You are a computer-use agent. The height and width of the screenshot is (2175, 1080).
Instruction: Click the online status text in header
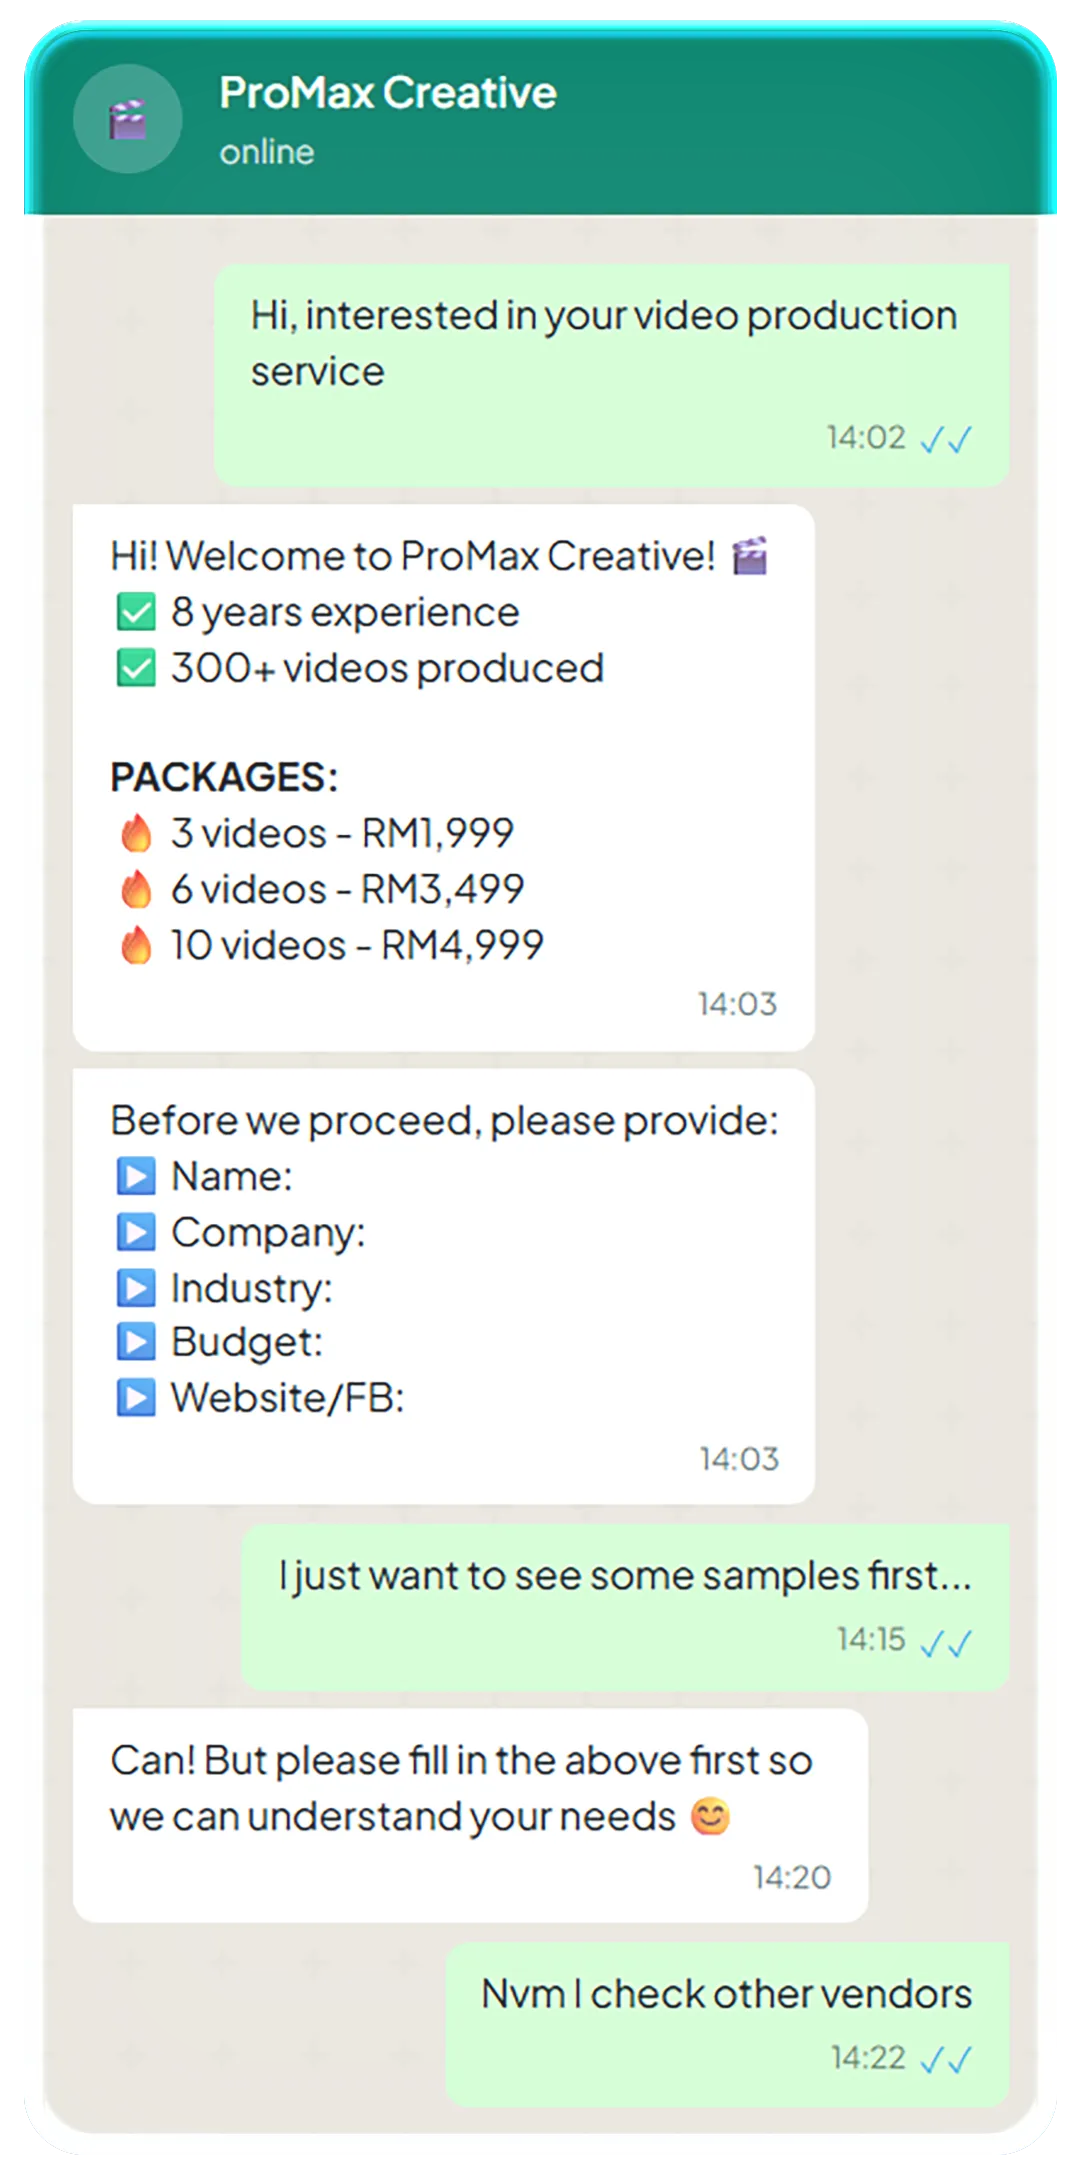267,152
